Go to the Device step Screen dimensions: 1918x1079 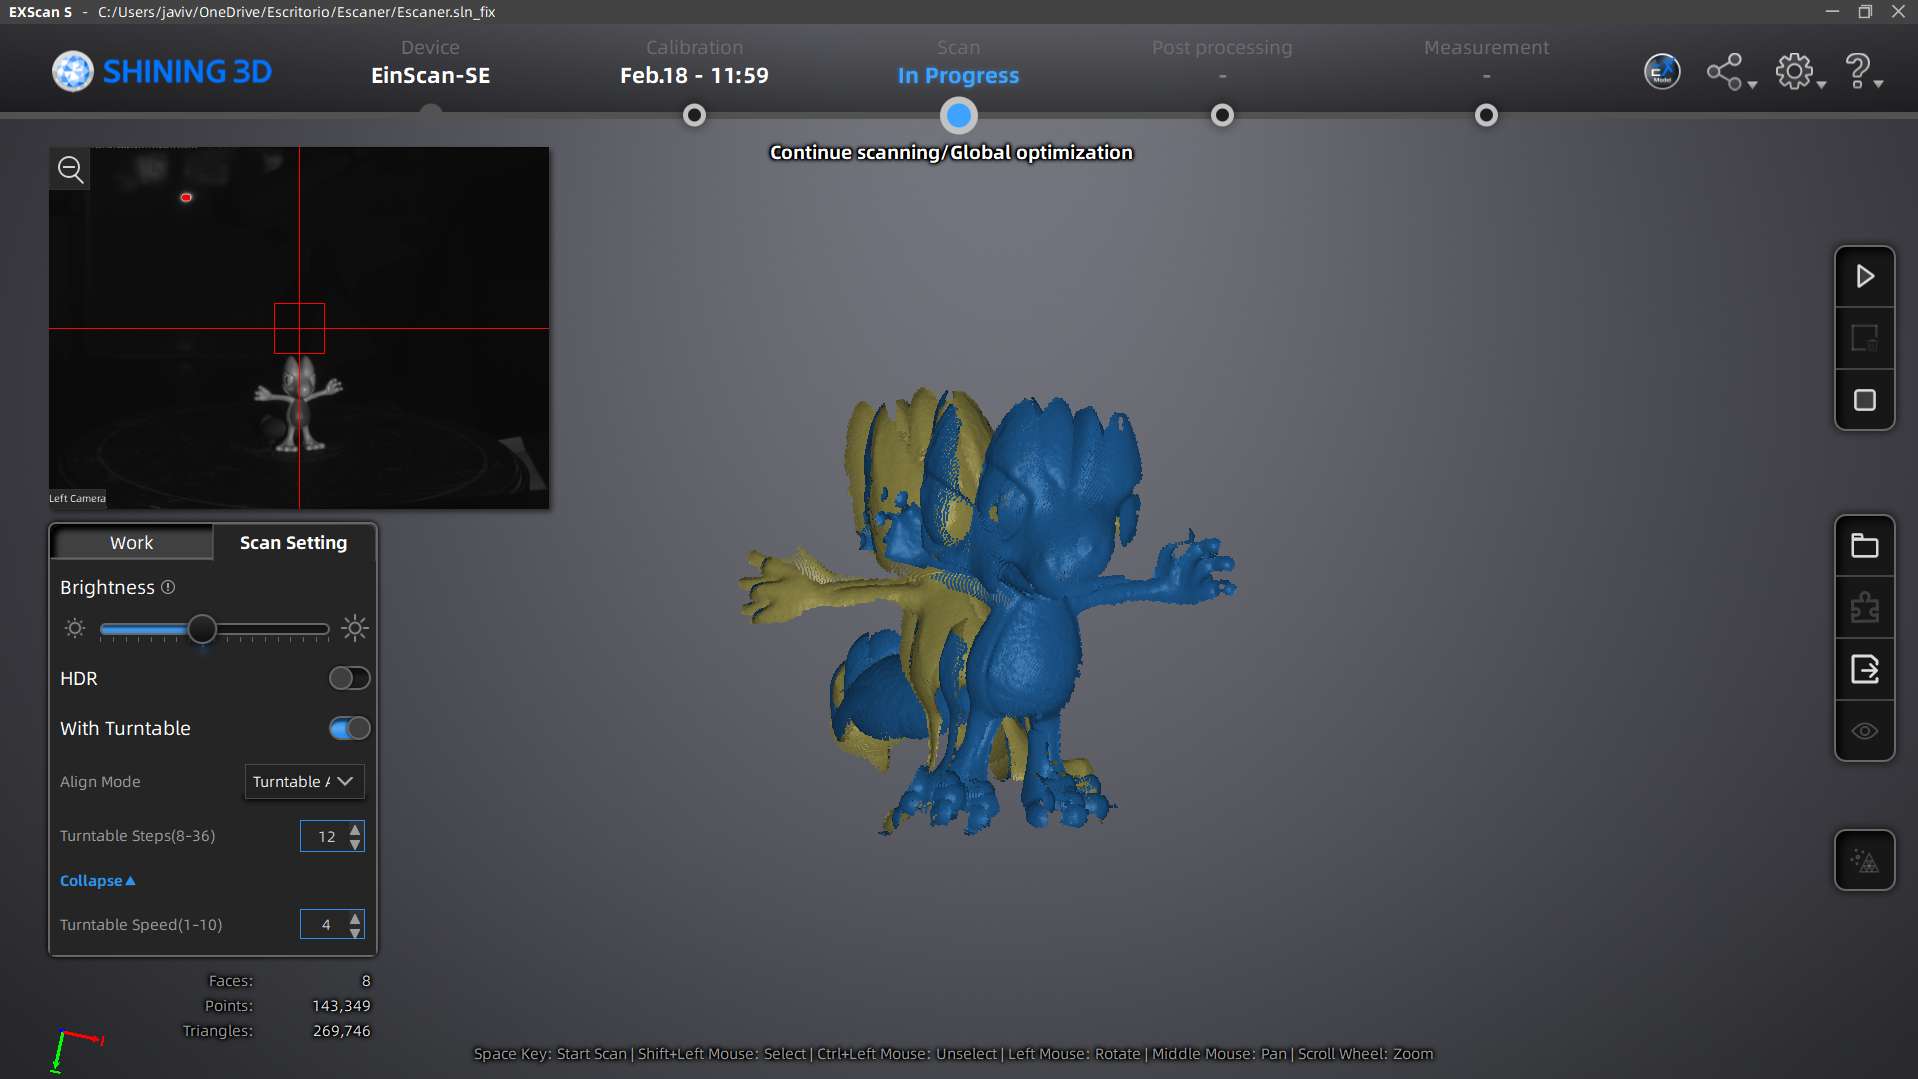tap(430, 63)
